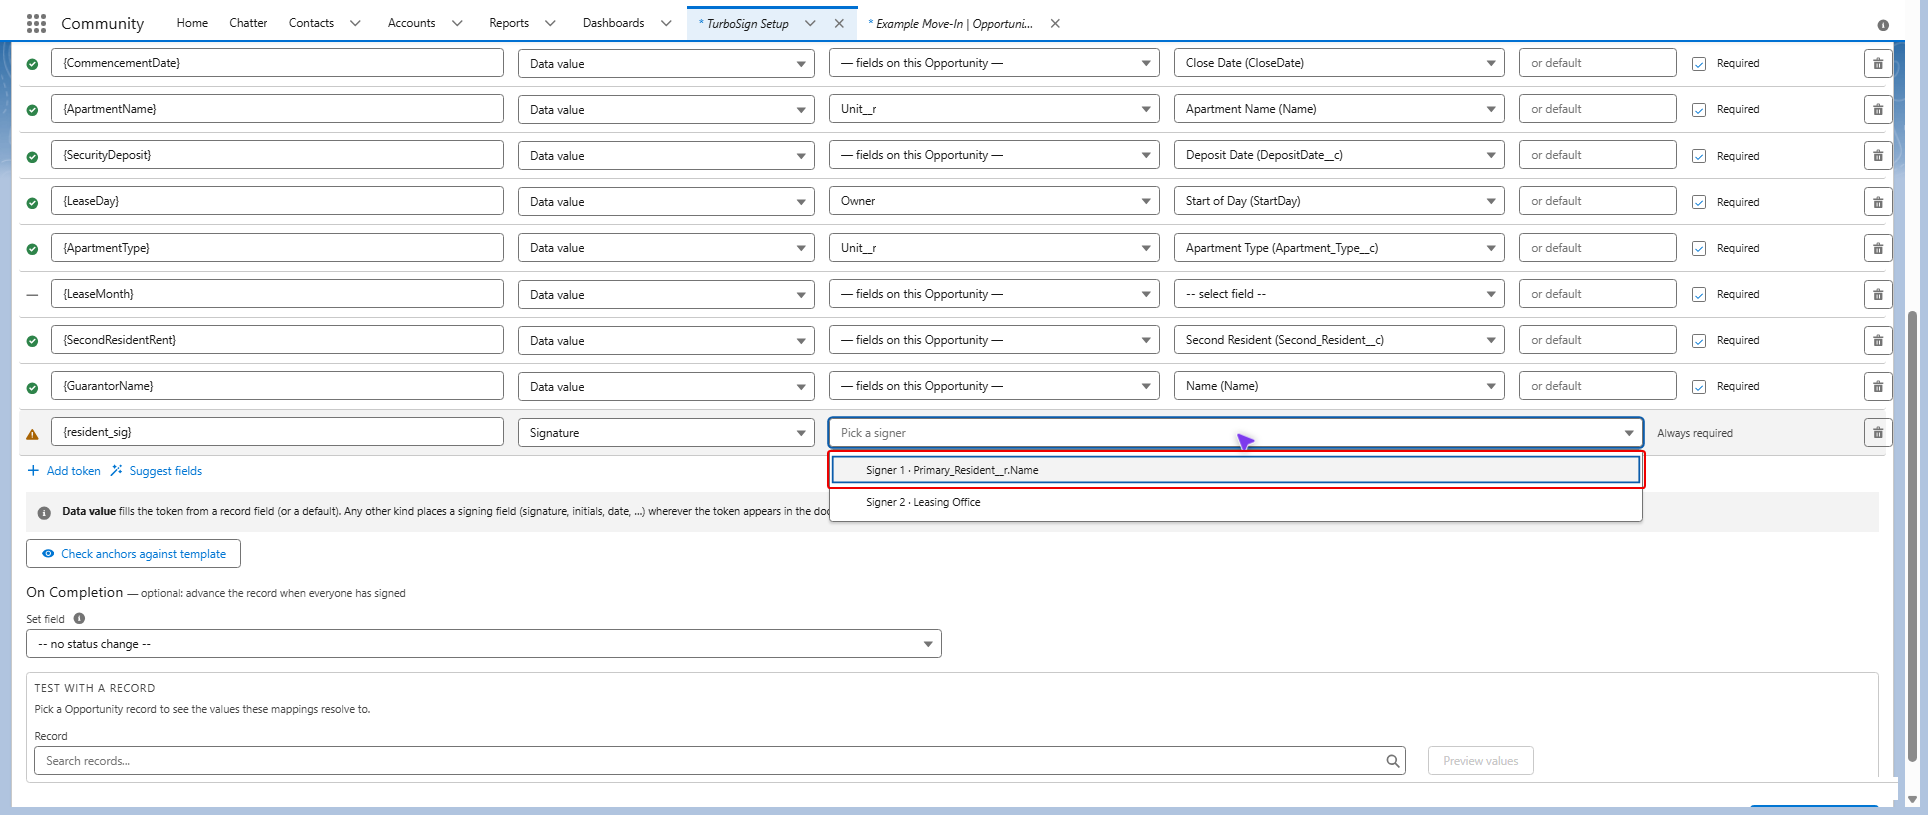This screenshot has width=1928, height=815.
Task: Open the no status change dropdown
Action: tap(484, 644)
